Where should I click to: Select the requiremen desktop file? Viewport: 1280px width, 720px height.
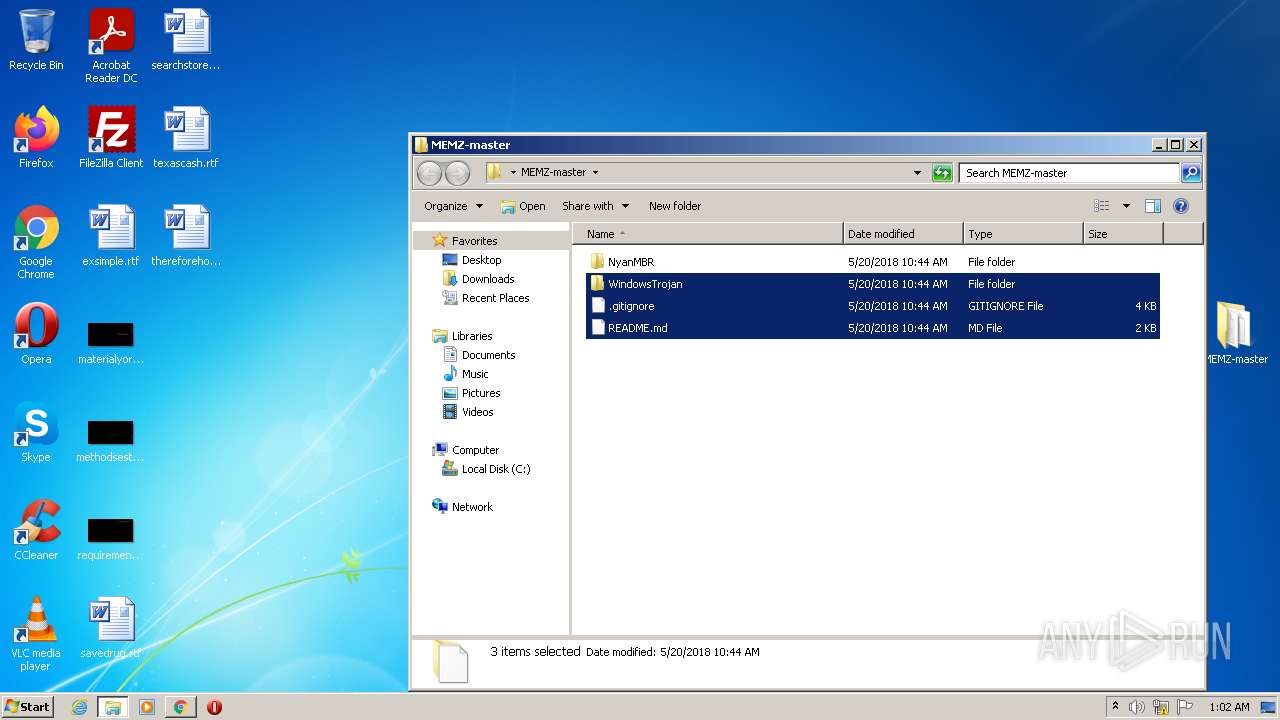click(x=111, y=536)
